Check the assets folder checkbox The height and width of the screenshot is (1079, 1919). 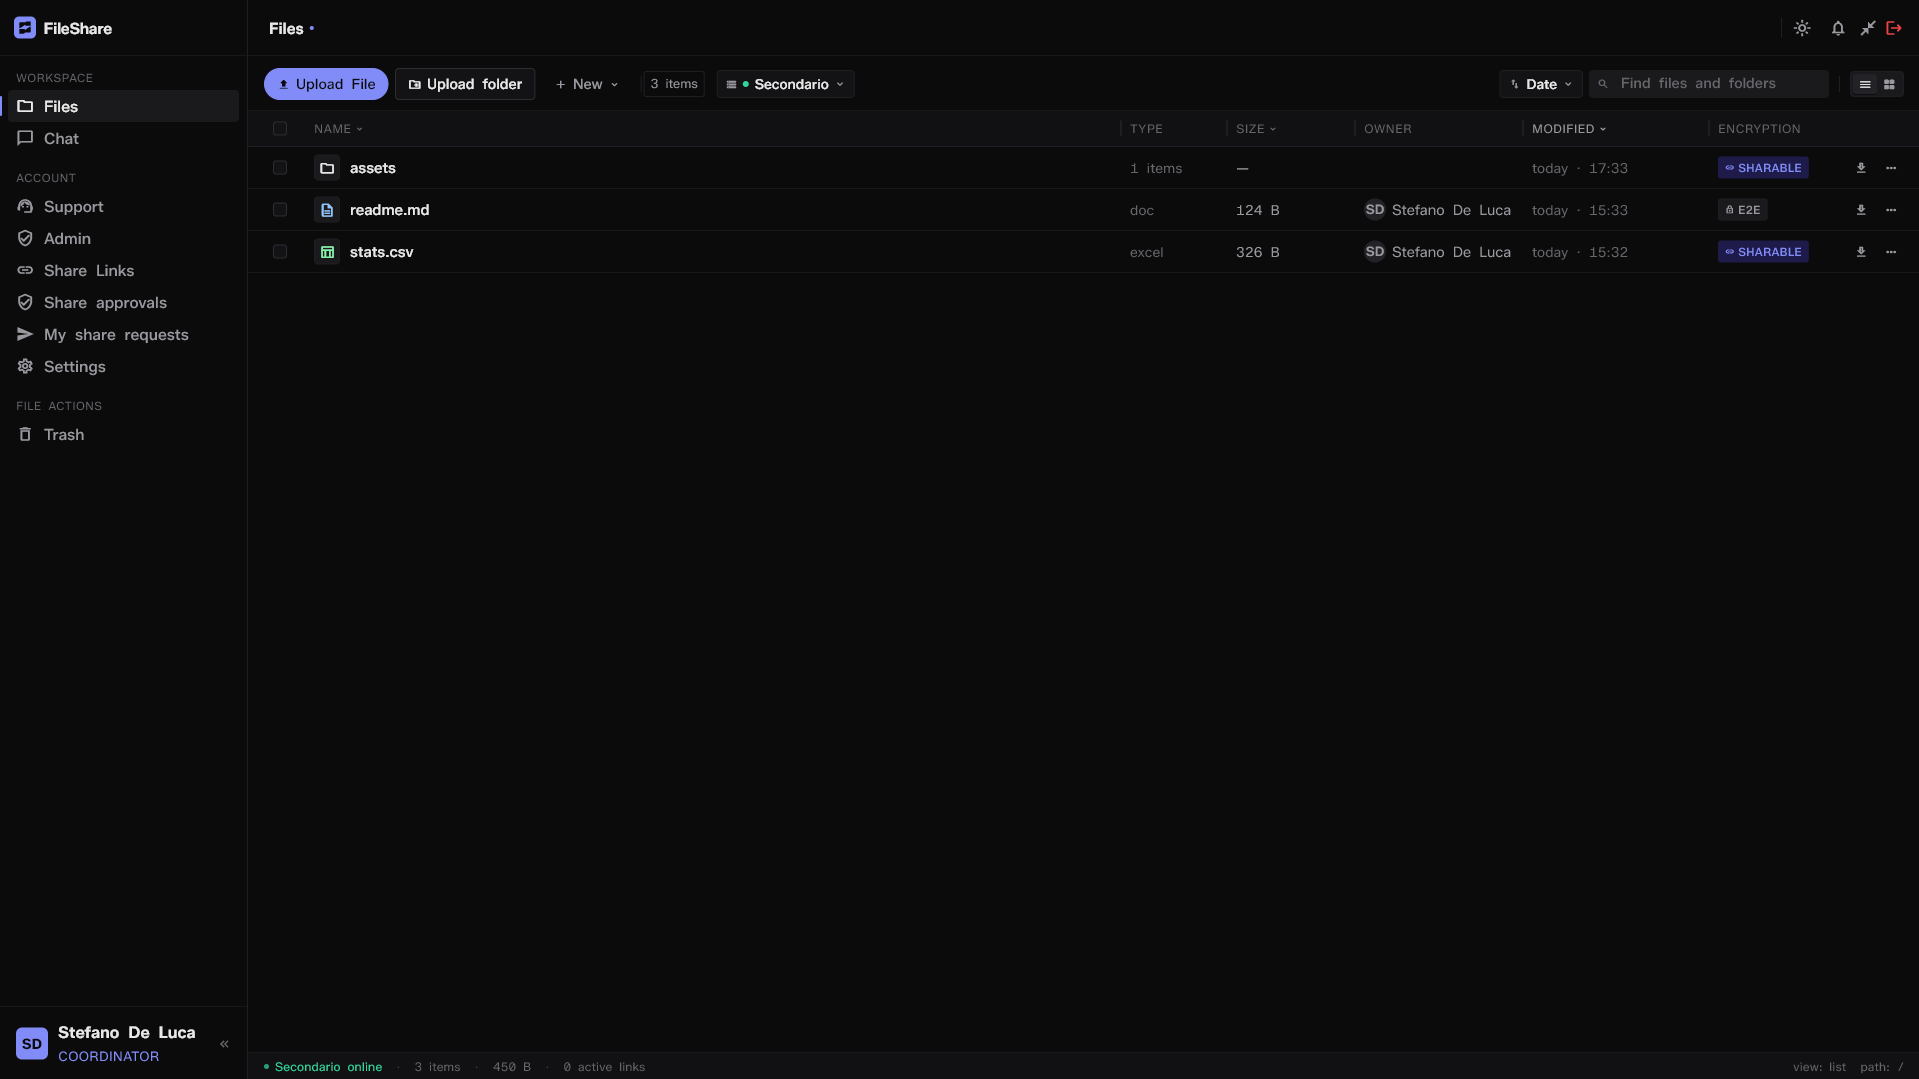(x=280, y=168)
